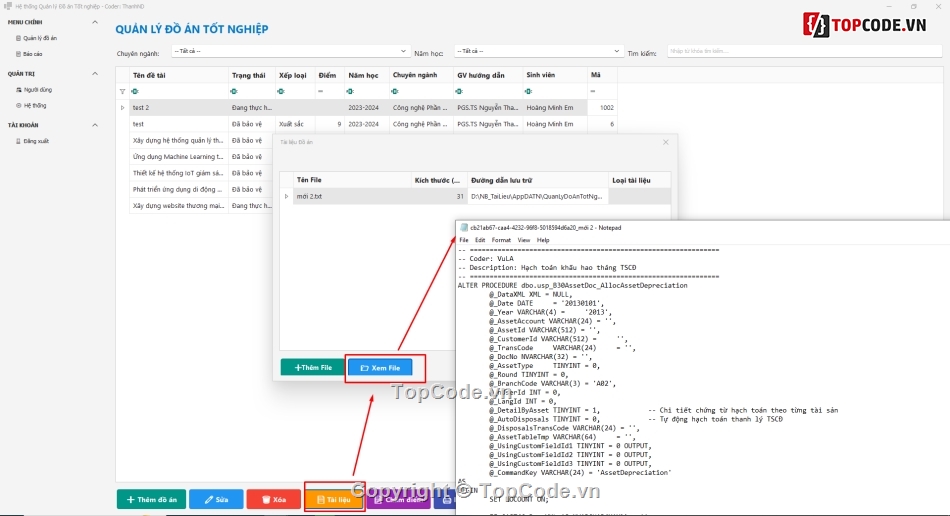Click Mã column equals filter operator

tap(593, 91)
